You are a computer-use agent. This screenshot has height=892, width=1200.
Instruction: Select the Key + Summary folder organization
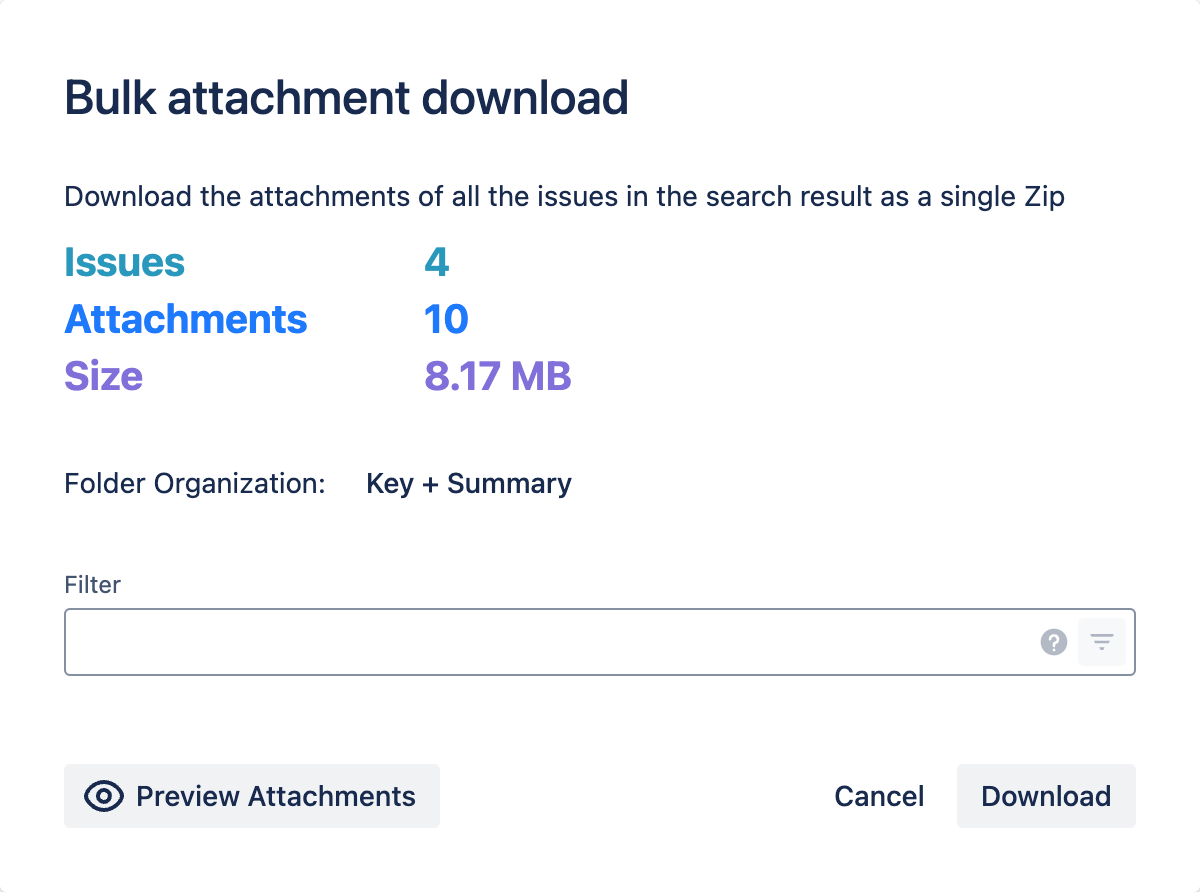pyautogui.click(x=469, y=484)
